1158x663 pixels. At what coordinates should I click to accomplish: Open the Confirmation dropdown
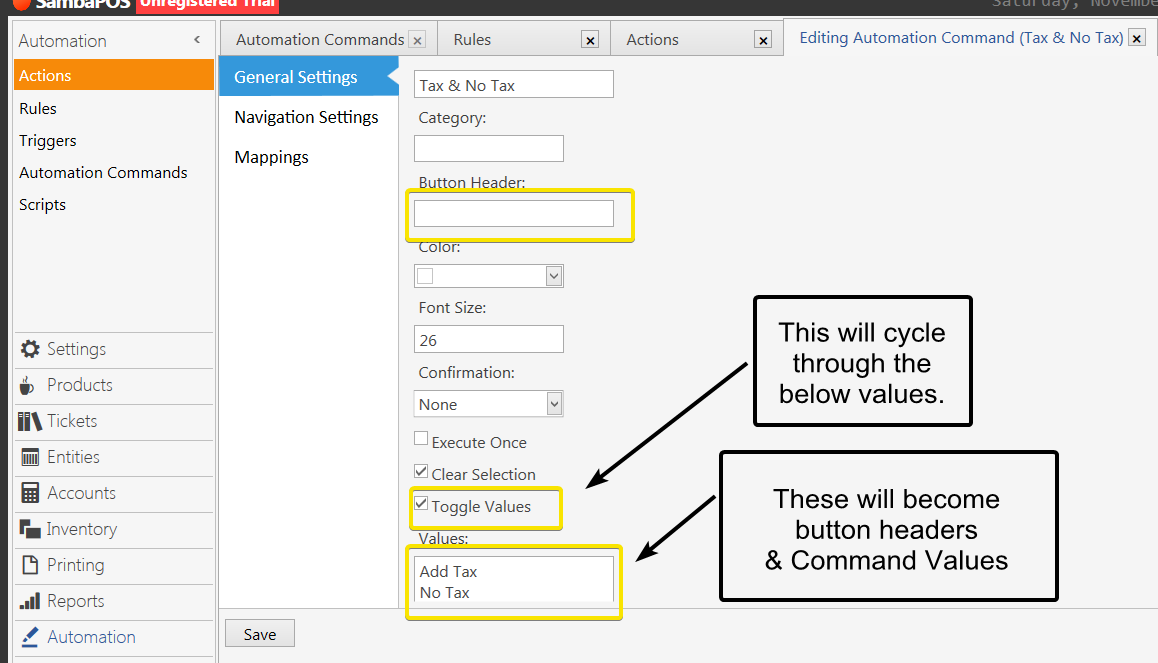pos(554,404)
